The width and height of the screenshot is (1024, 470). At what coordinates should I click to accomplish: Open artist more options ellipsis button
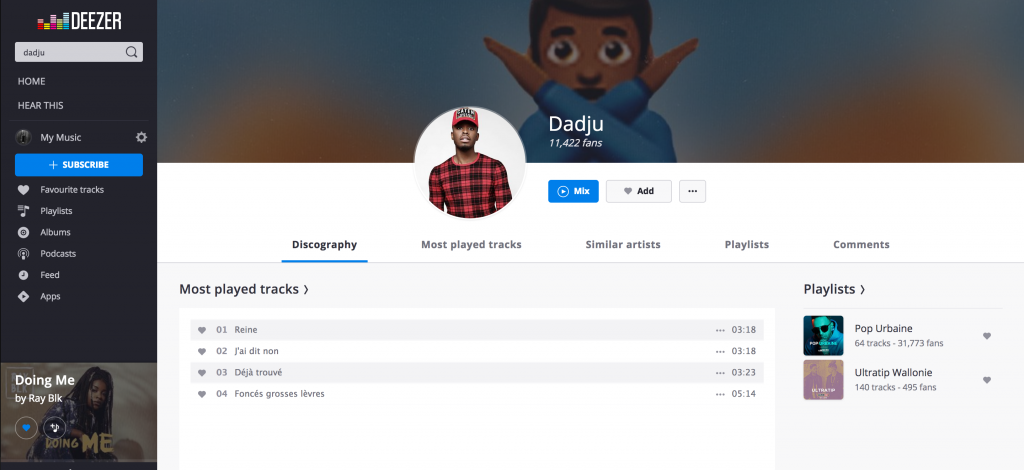point(692,191)
